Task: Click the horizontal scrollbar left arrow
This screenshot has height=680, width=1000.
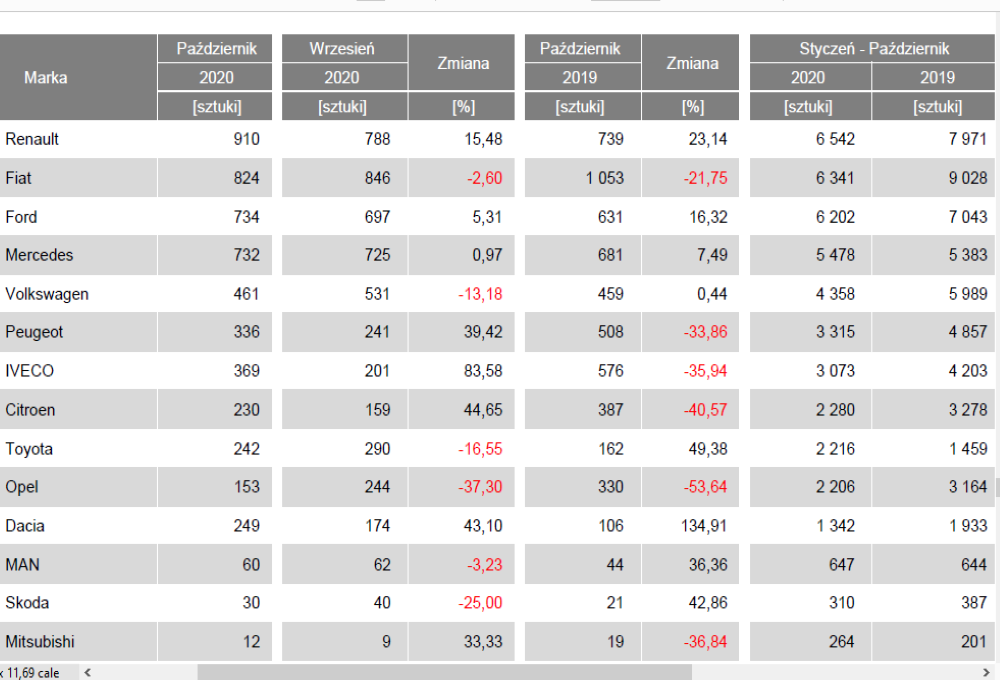Action: pyautogui.click(x=88, y=673)
